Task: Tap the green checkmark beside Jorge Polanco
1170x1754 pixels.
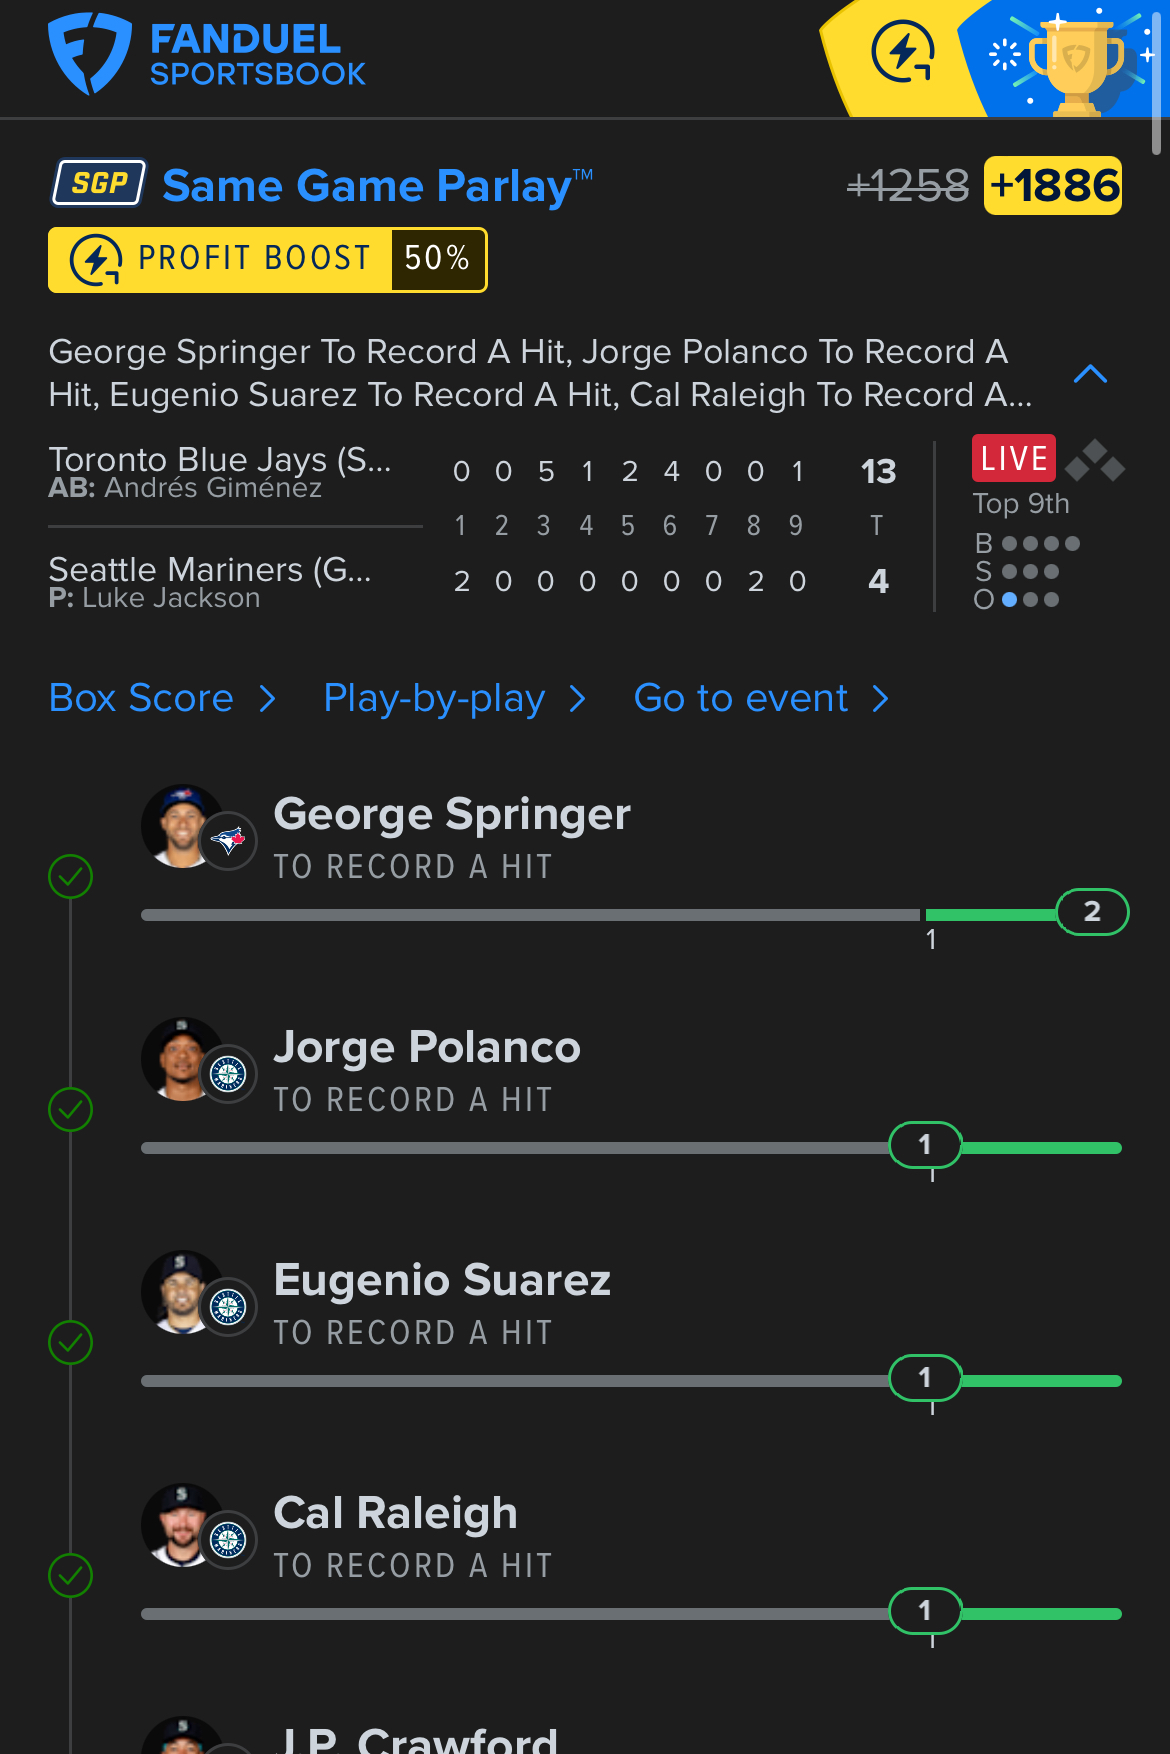Action: click(x=70, y=1110)
